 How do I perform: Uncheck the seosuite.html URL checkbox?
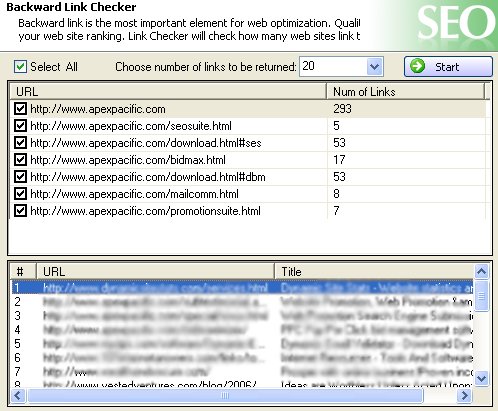(20, 126)
